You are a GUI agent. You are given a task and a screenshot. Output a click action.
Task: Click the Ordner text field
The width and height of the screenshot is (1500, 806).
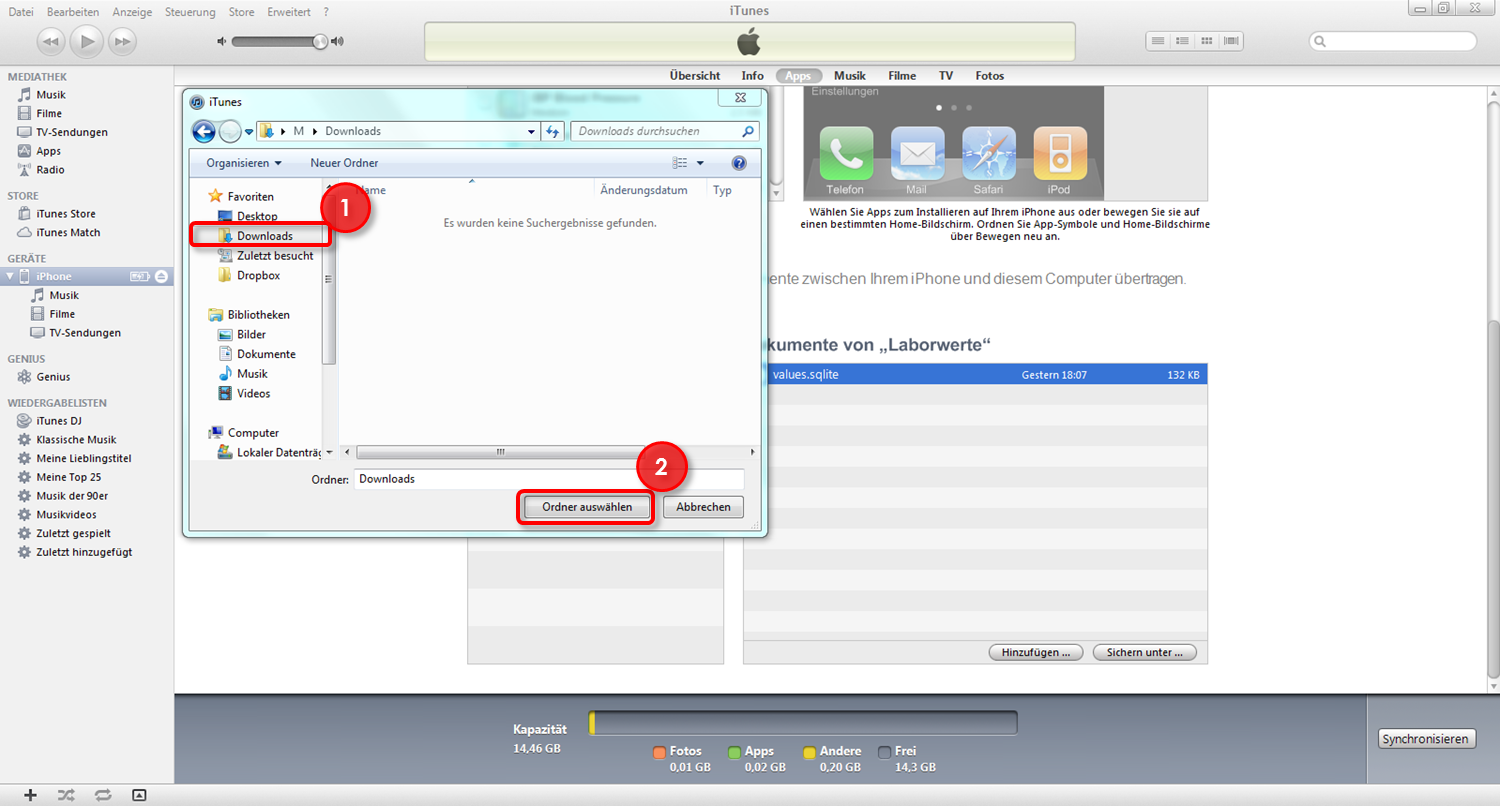pos(549,479)
